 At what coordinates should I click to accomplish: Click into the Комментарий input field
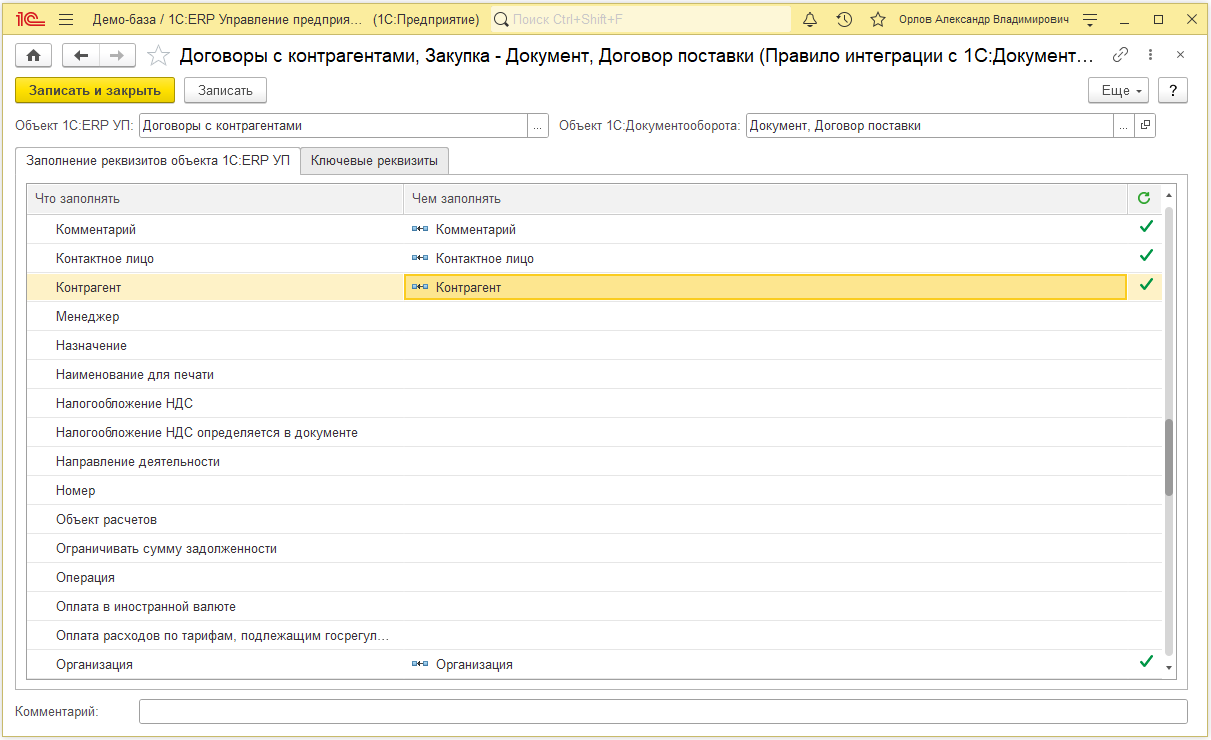click(x=662, y=711)
